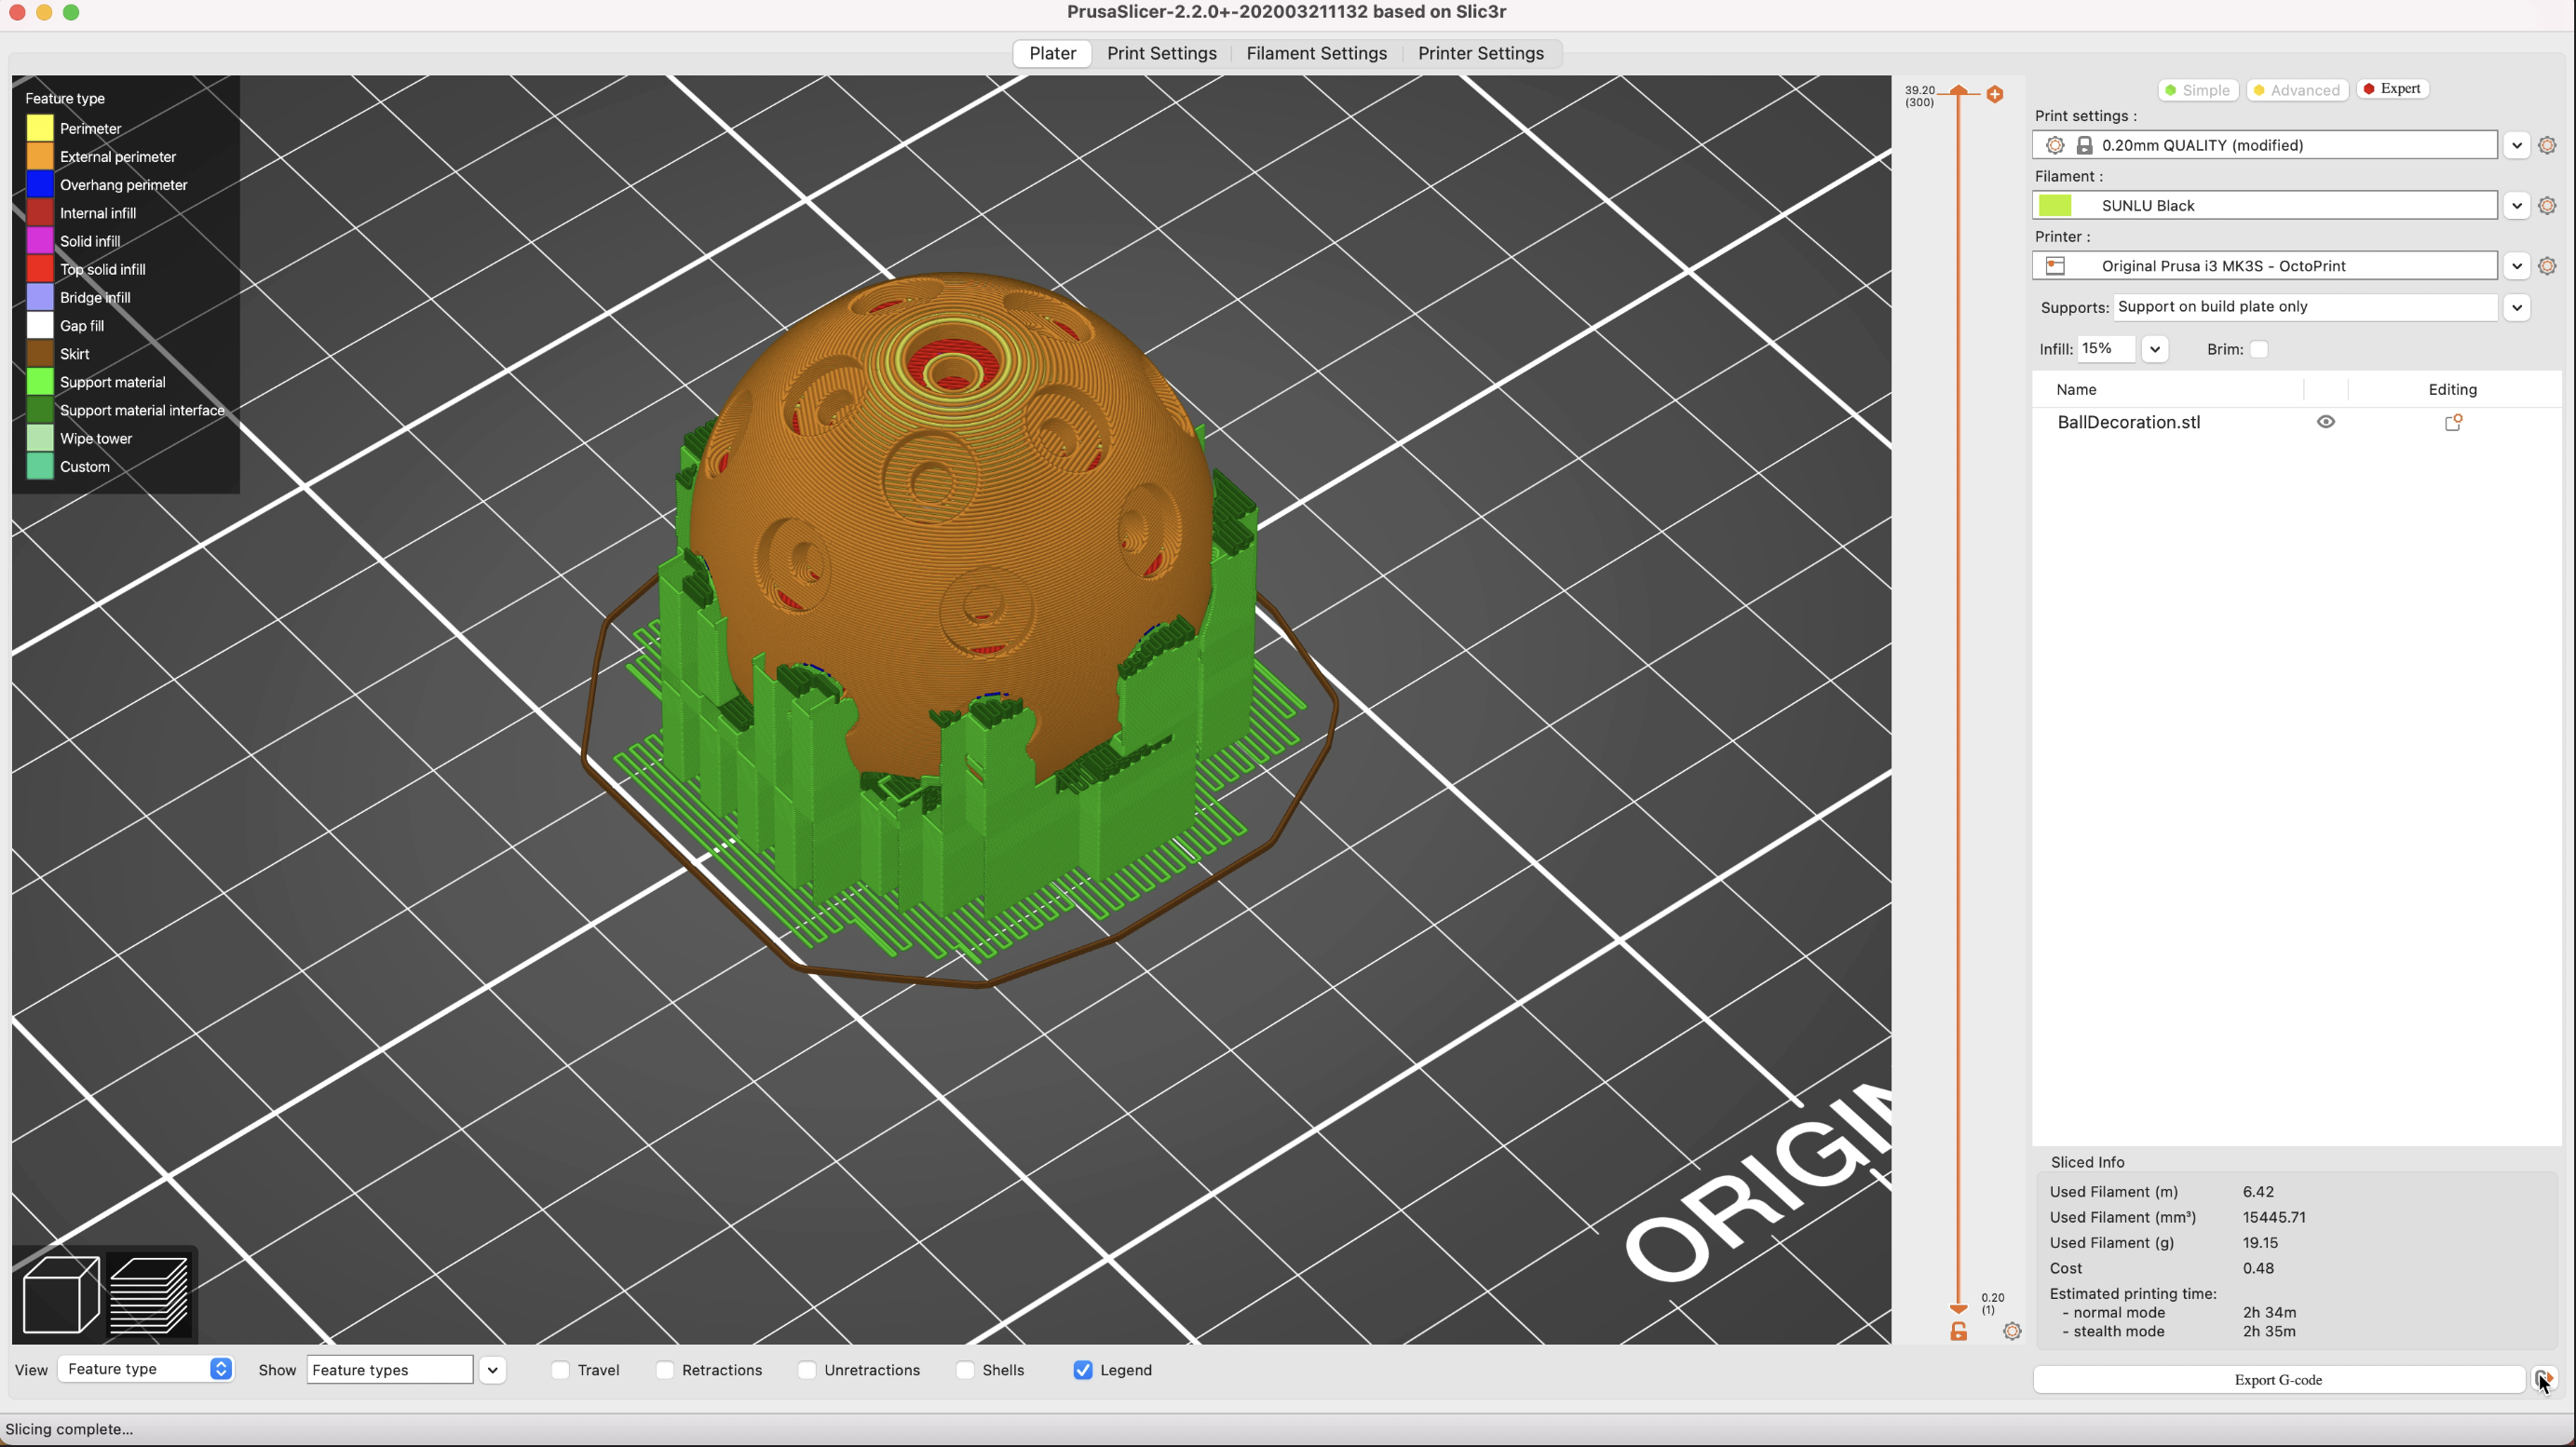Select the Plater tab
The height and width of the screenshot is (1447, 2576).
click(x=1051, y=51)
